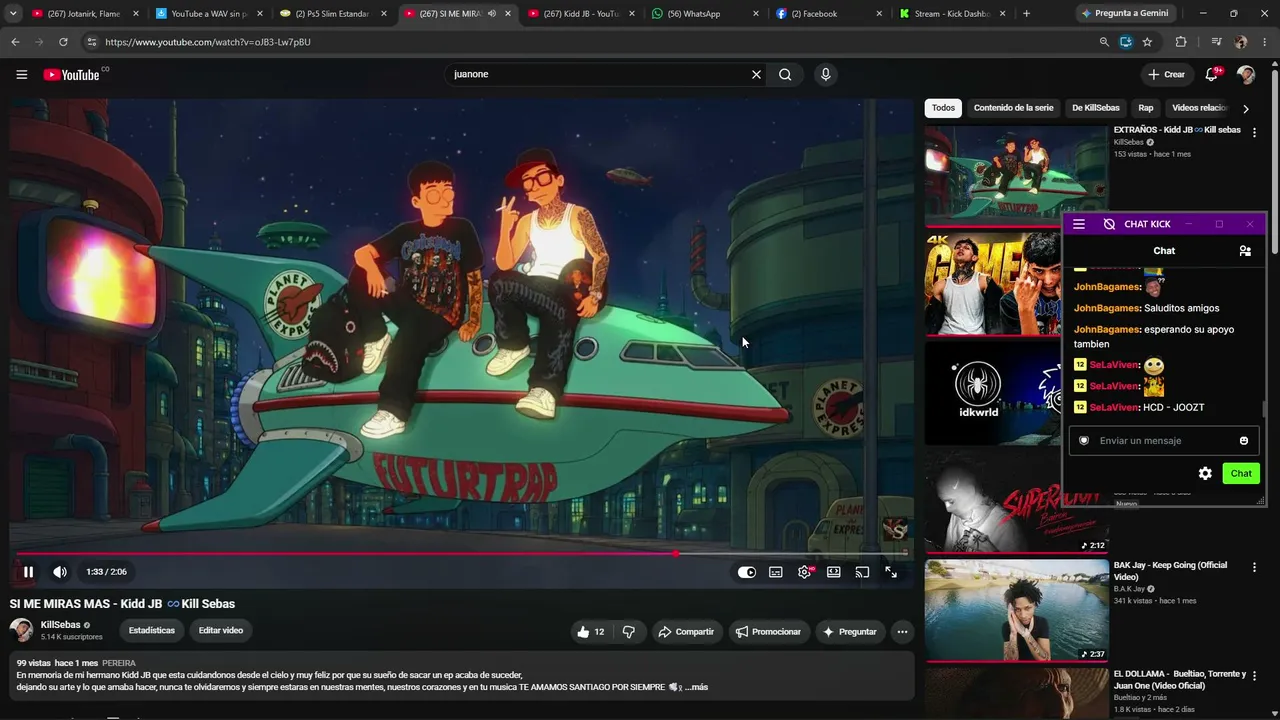Viewport: 1280px width, 720px height.
Task: Bookmark this page with the star
Action: [1147, 42]
